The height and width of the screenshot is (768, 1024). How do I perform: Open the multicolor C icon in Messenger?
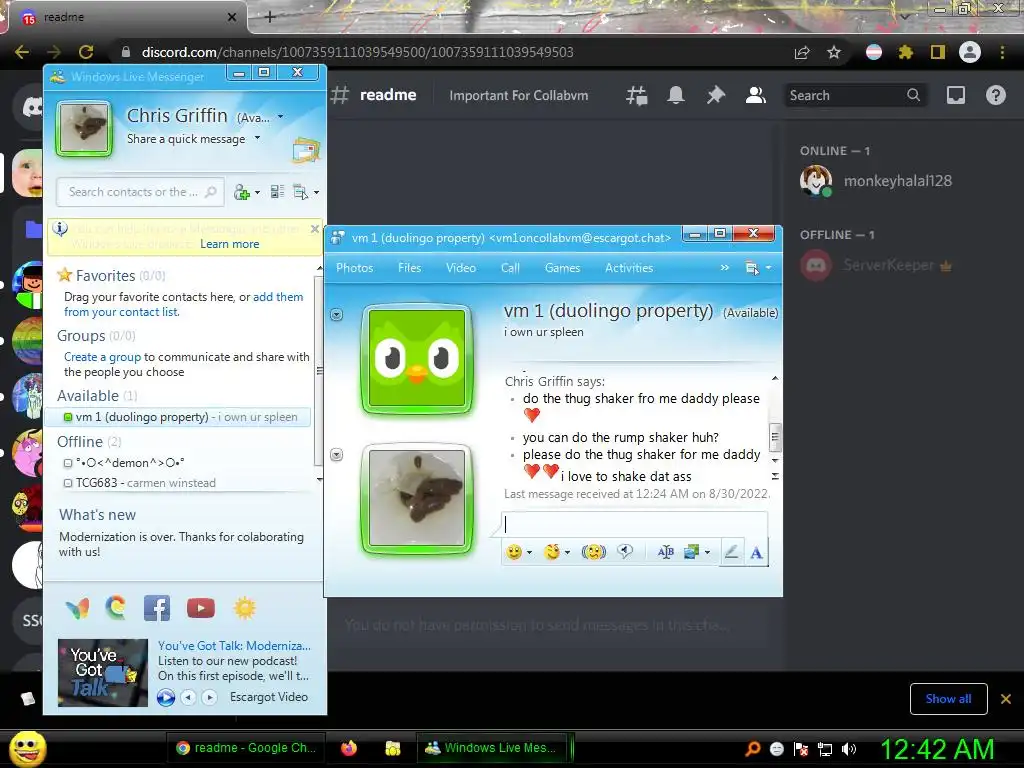[116, 608]
